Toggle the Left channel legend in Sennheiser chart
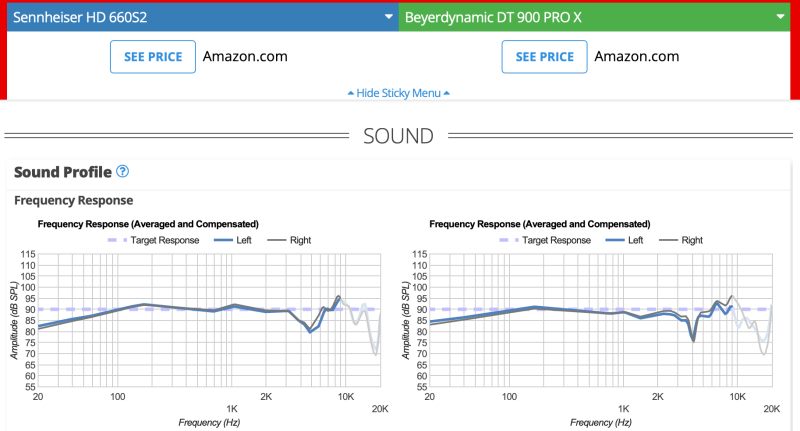Image resolution: width=800 pixels, height=431 pixels. click(x=236, y=240)
